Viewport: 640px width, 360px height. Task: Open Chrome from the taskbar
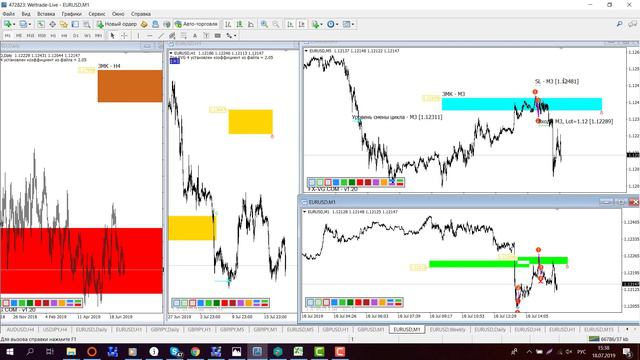pyautogui.click(x=195, y=351)
